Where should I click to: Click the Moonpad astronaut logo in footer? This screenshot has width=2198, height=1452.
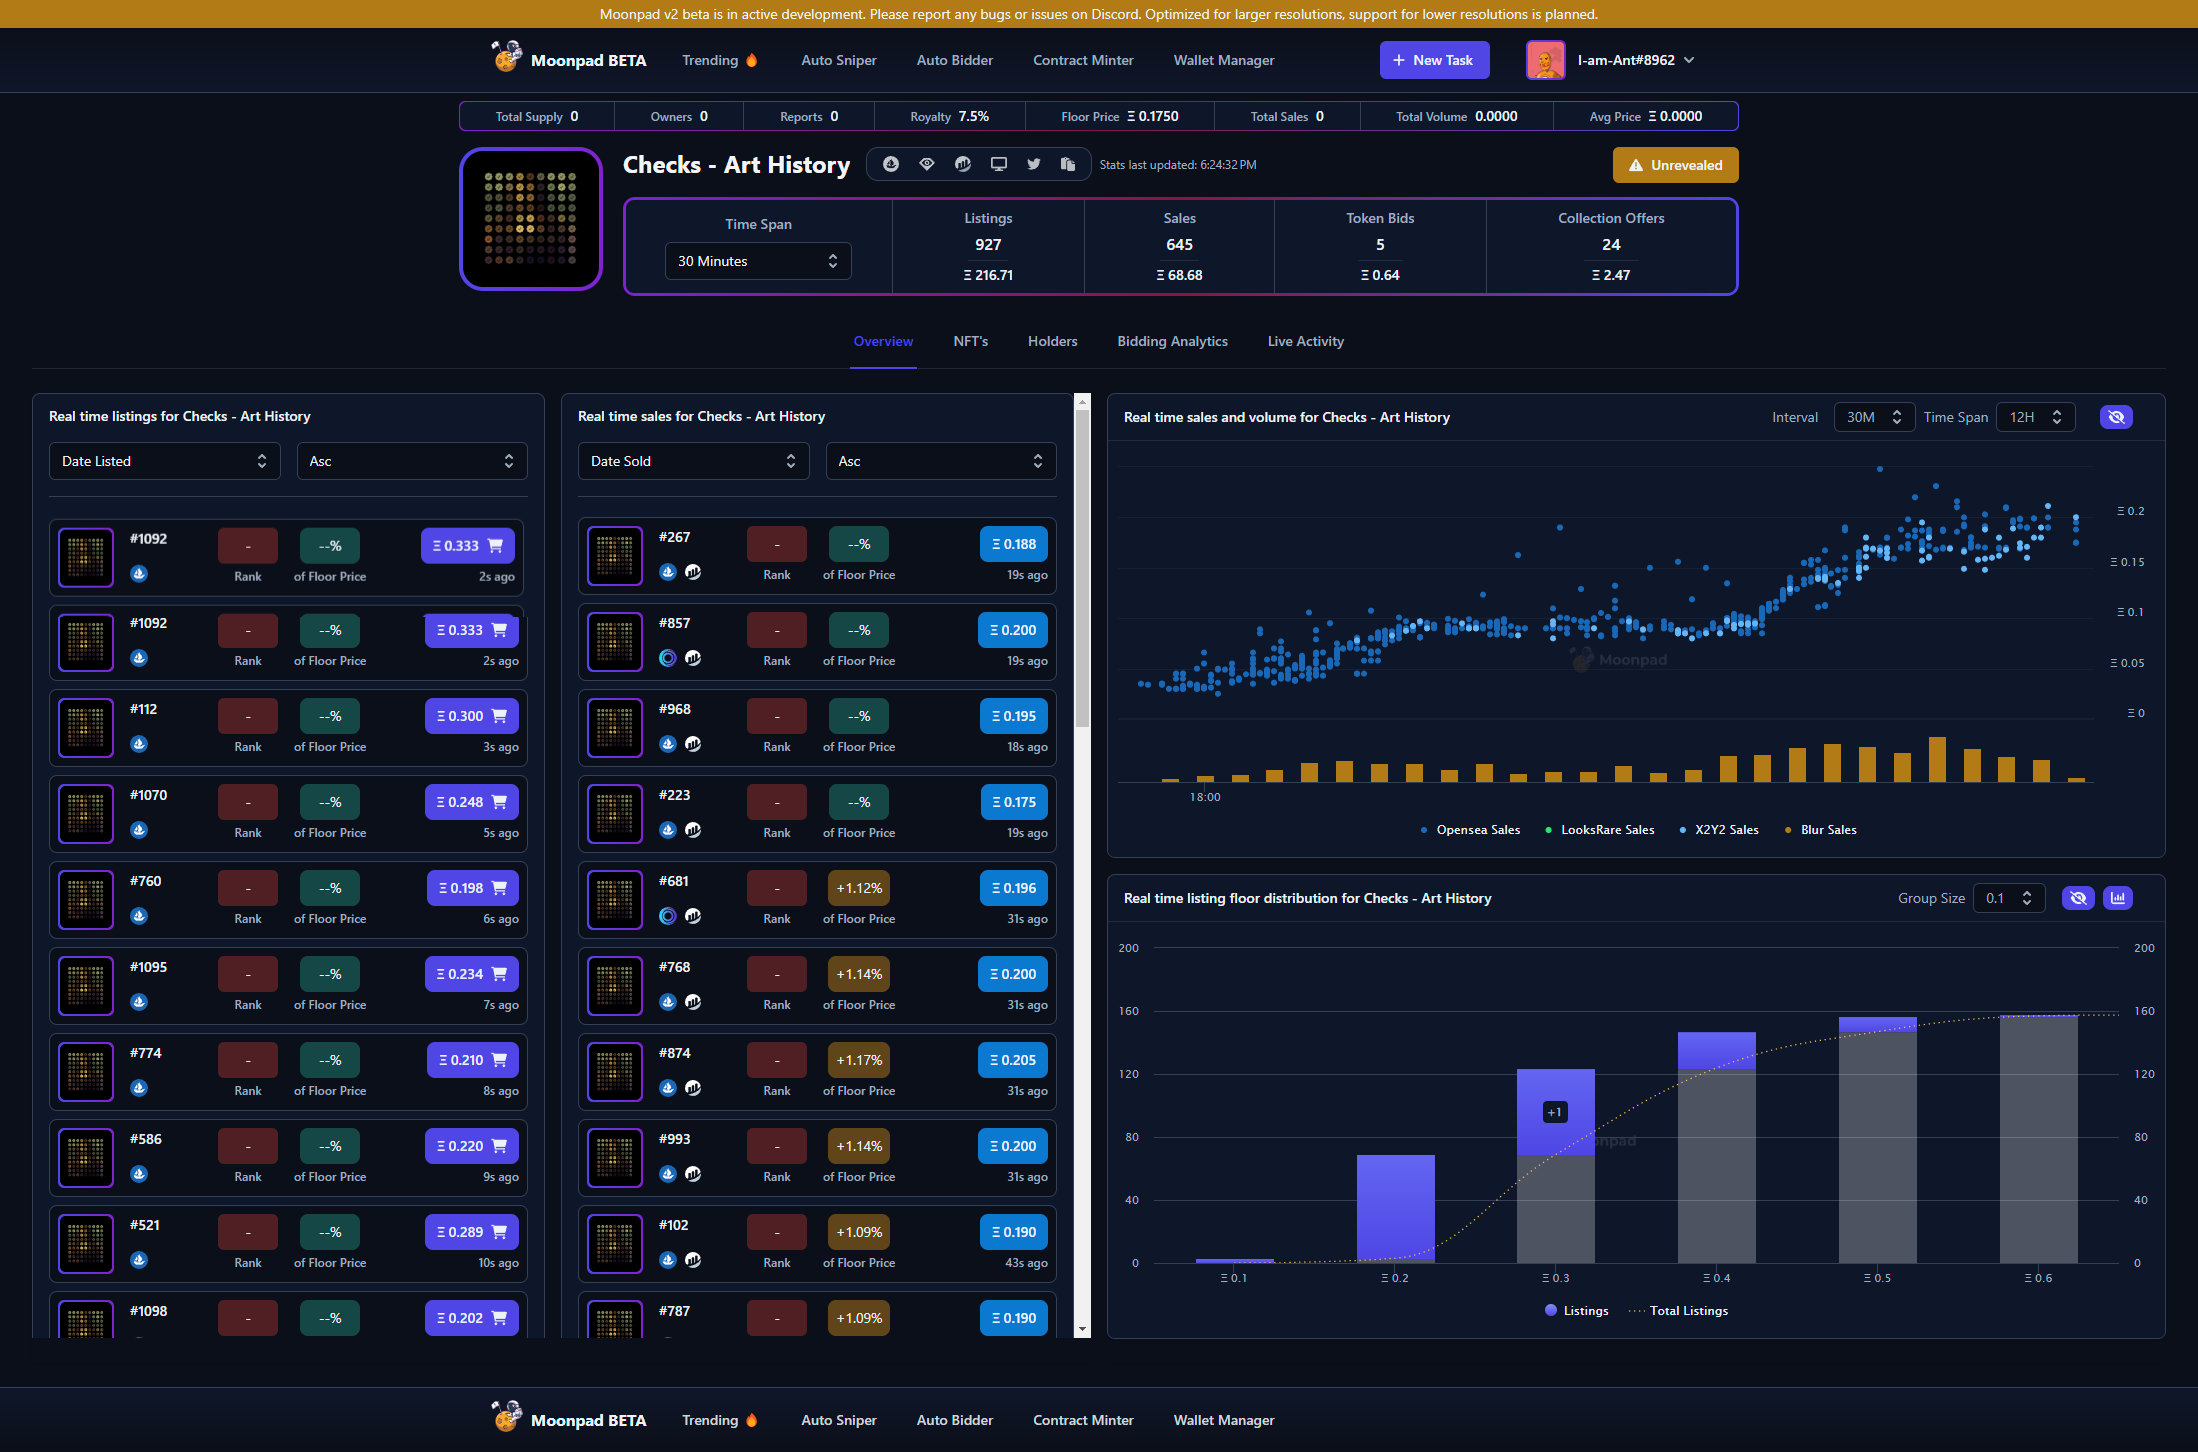pos(507,1417)
